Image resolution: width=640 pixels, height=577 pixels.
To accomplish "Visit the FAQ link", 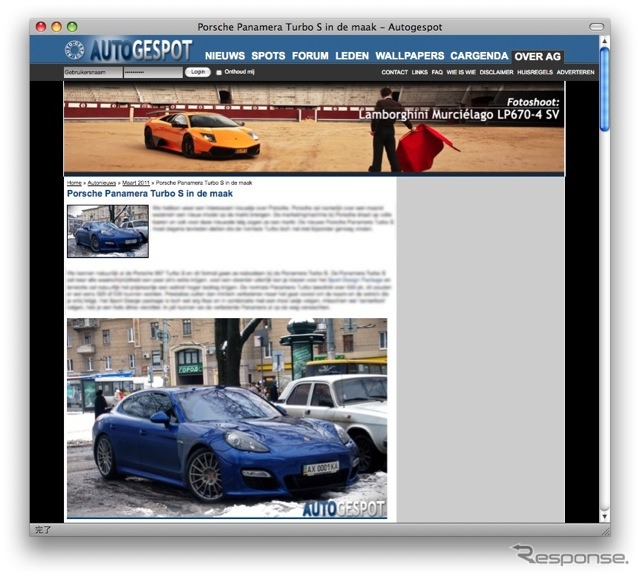I will click(437, 72).
